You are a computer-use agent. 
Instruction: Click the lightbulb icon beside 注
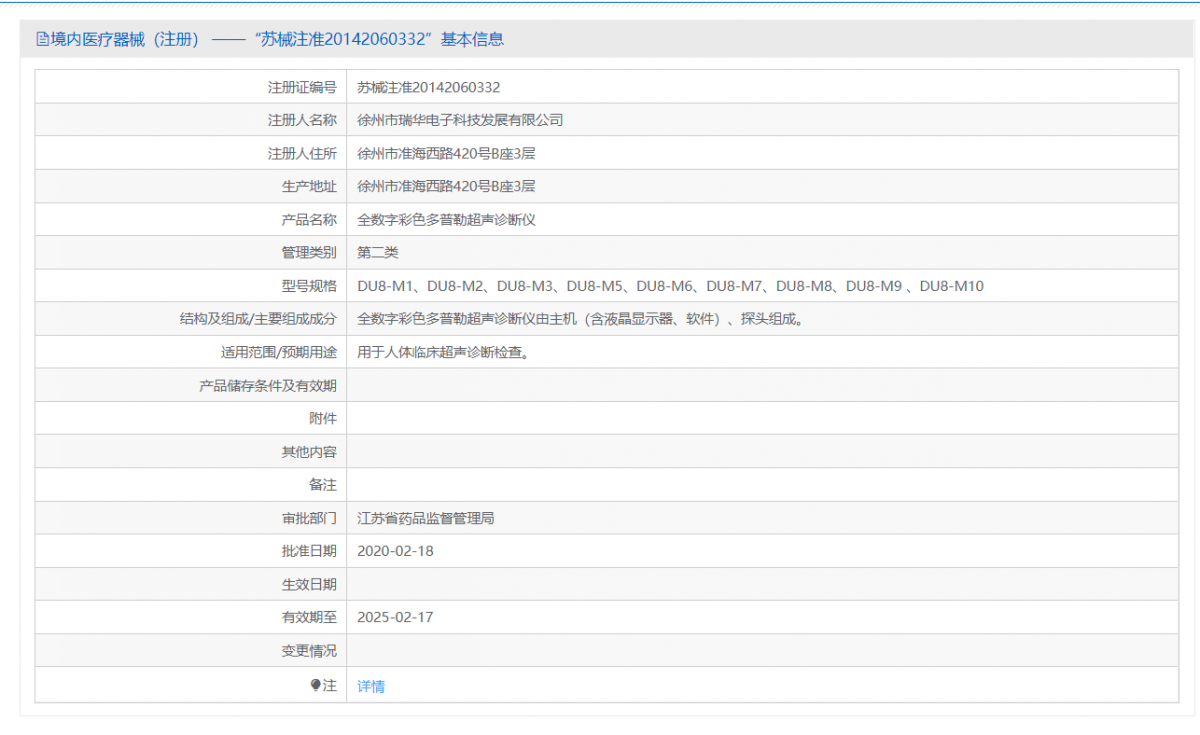point(316,685)
